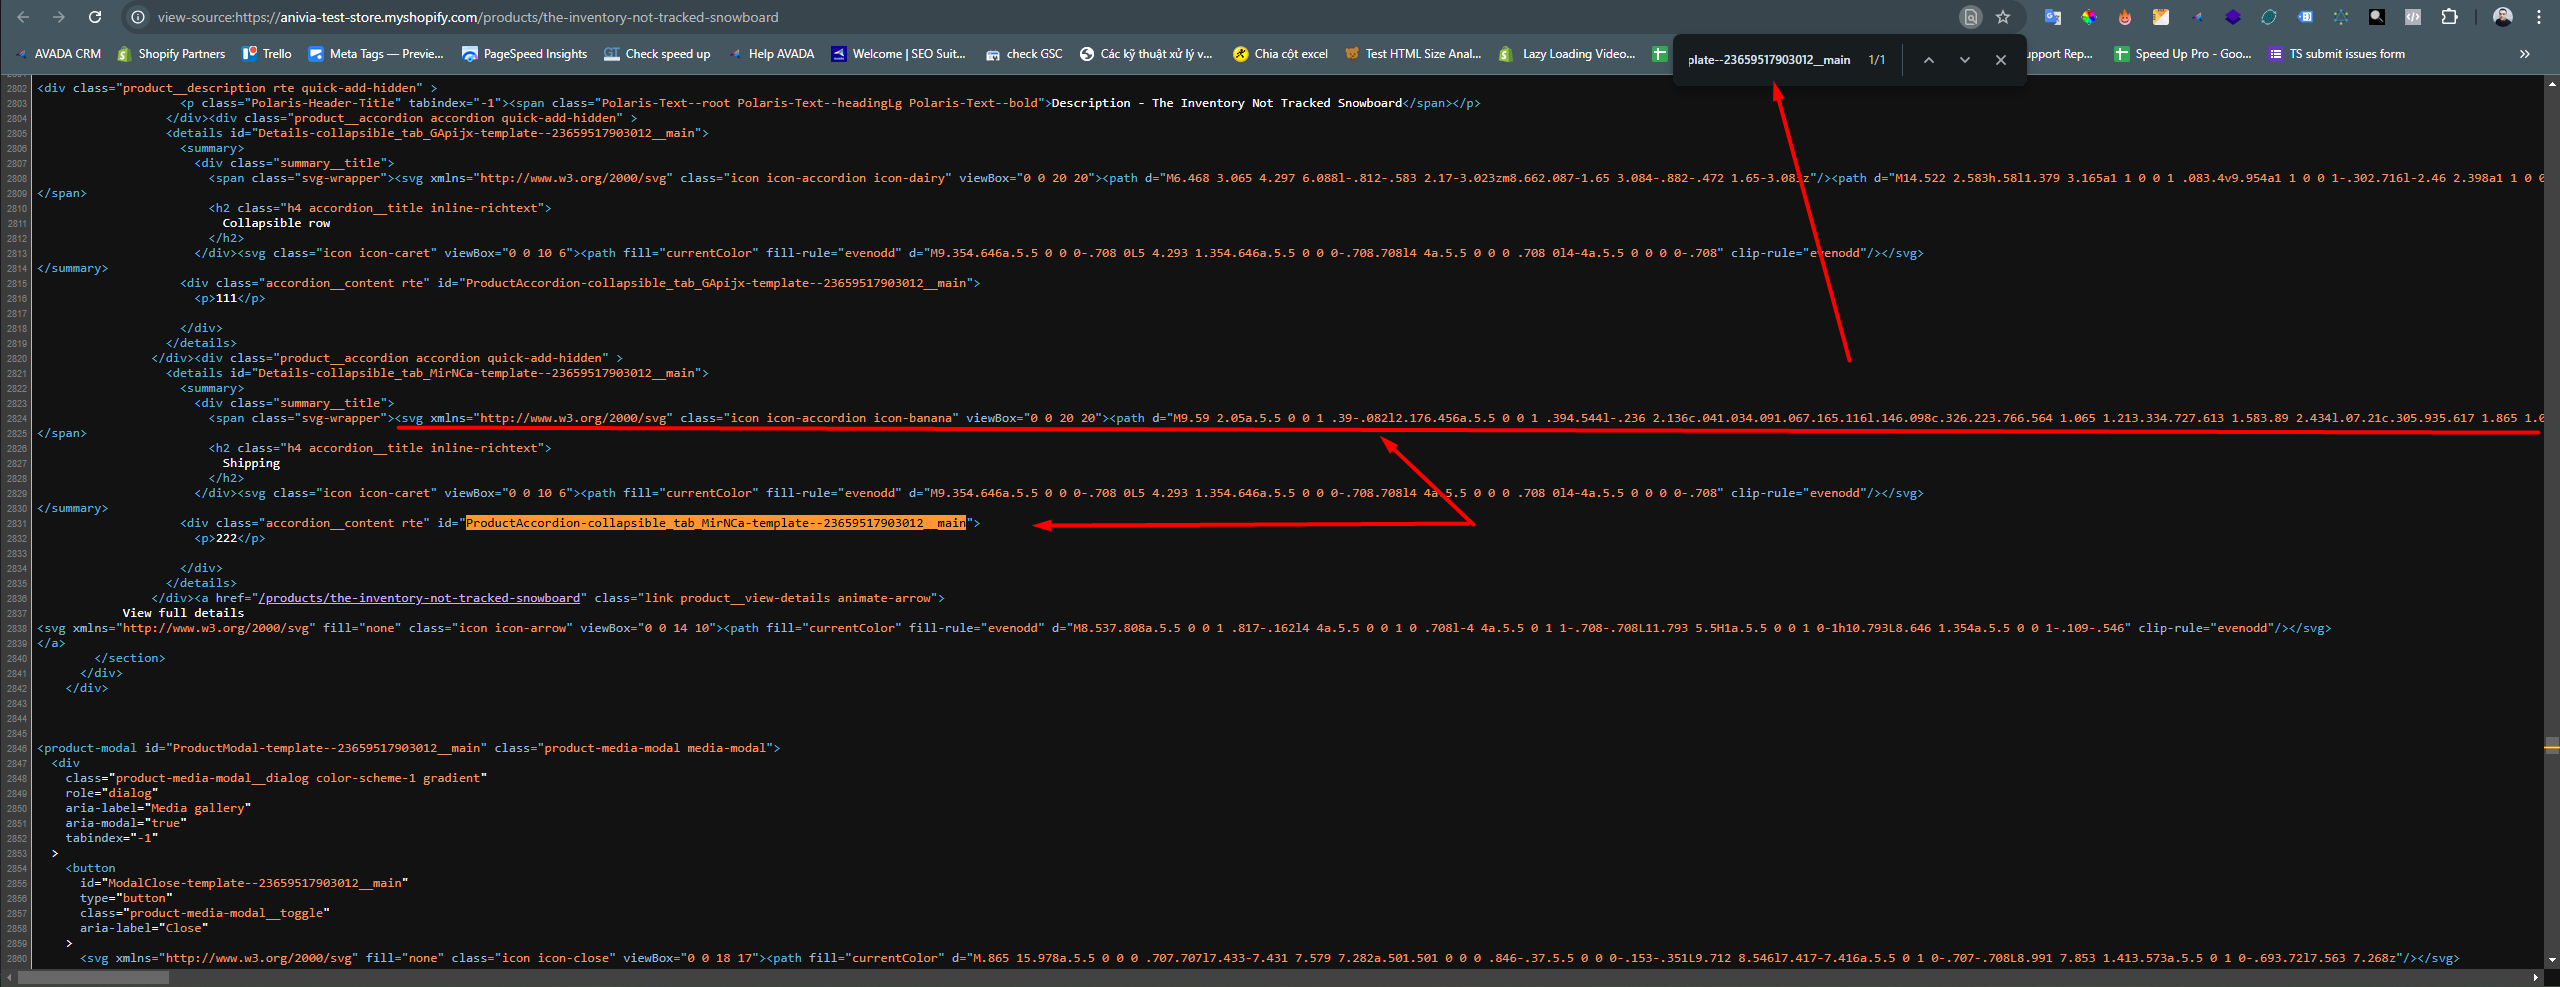Viewport: 2560px width, 987px height.
Task: Click the Description Inventory Not Tracked Snowboard line
Action: [x=830, y=103]
